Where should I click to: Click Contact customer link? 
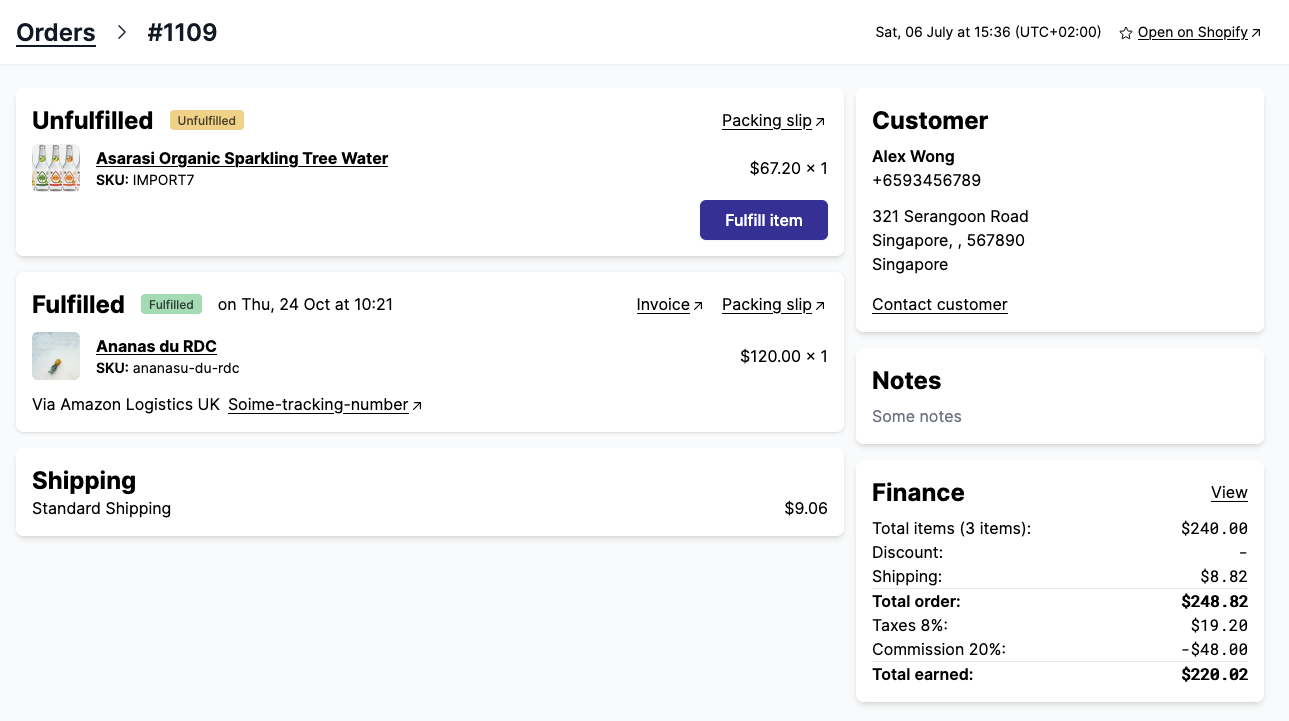pos(939,305)
